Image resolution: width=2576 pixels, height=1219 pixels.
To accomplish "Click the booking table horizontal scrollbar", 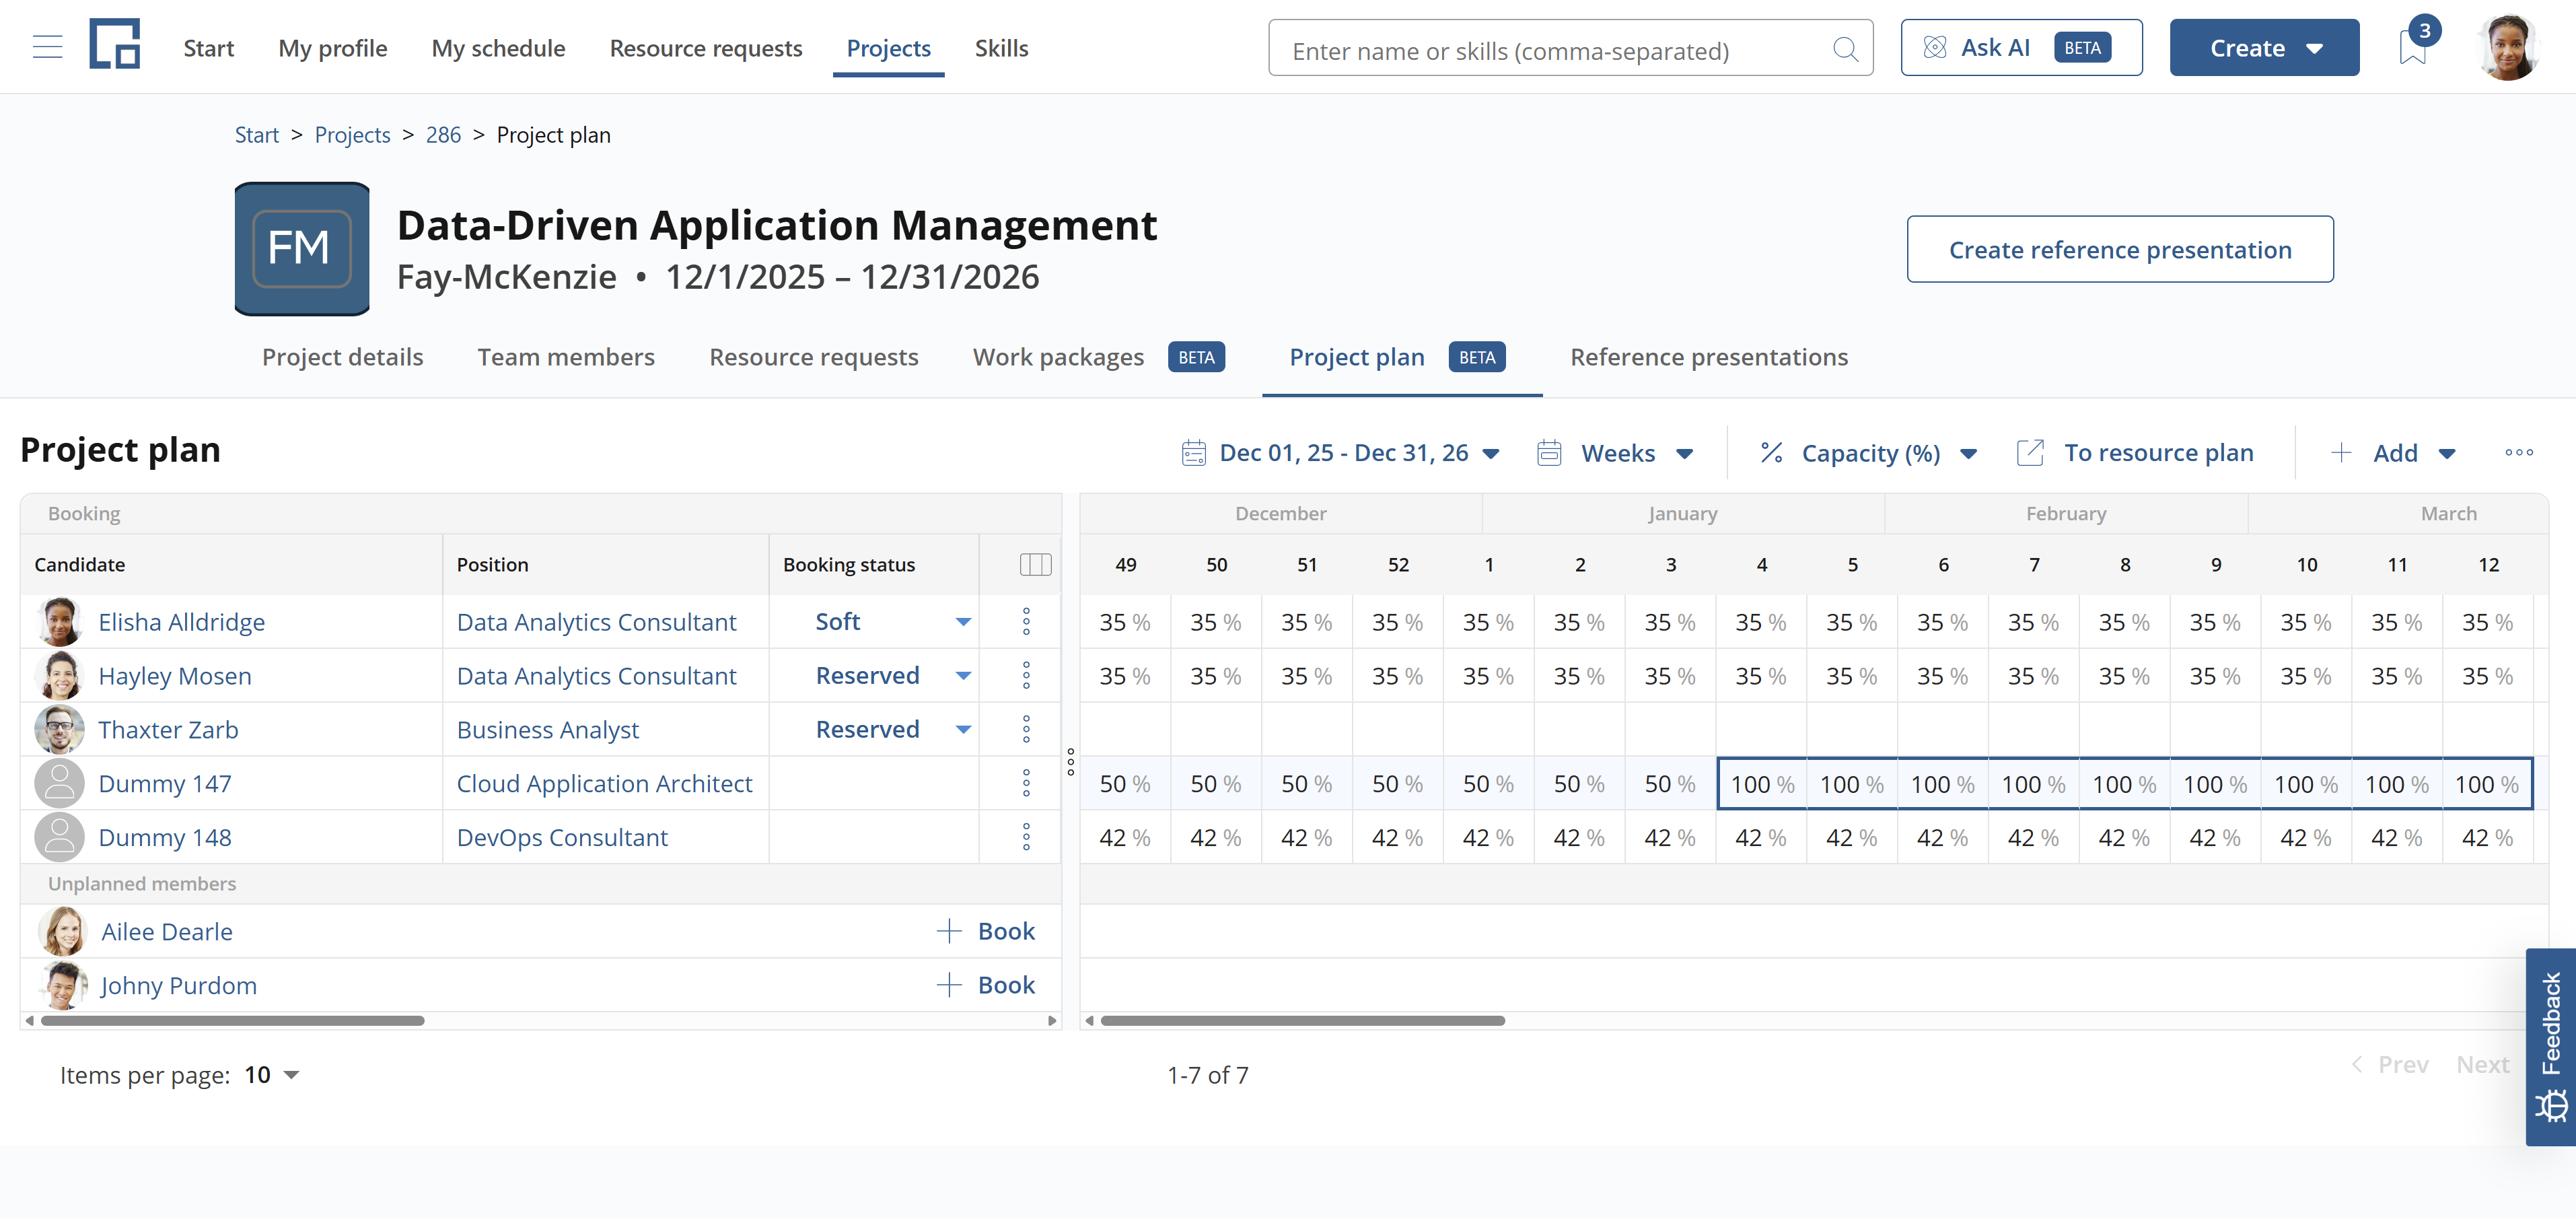I will (232, 1021).
